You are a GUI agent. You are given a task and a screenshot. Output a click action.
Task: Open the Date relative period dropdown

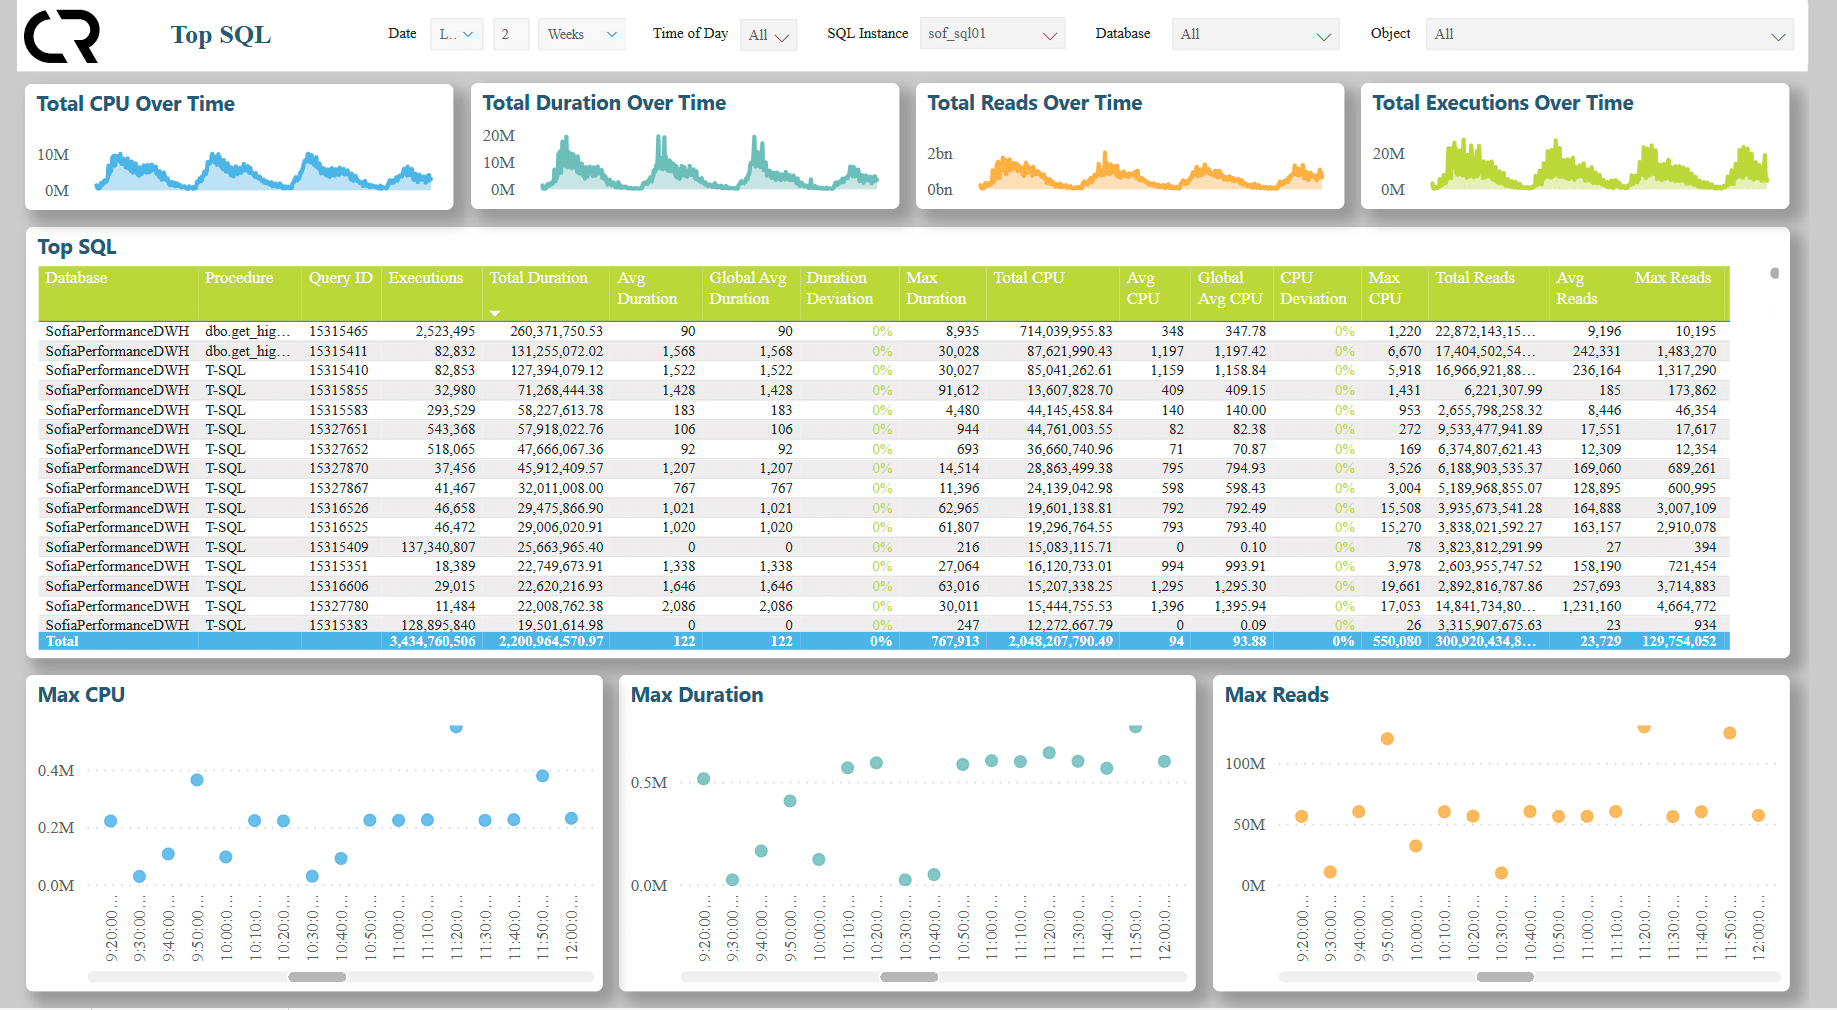pyautogui.click(x=456, y=34)
